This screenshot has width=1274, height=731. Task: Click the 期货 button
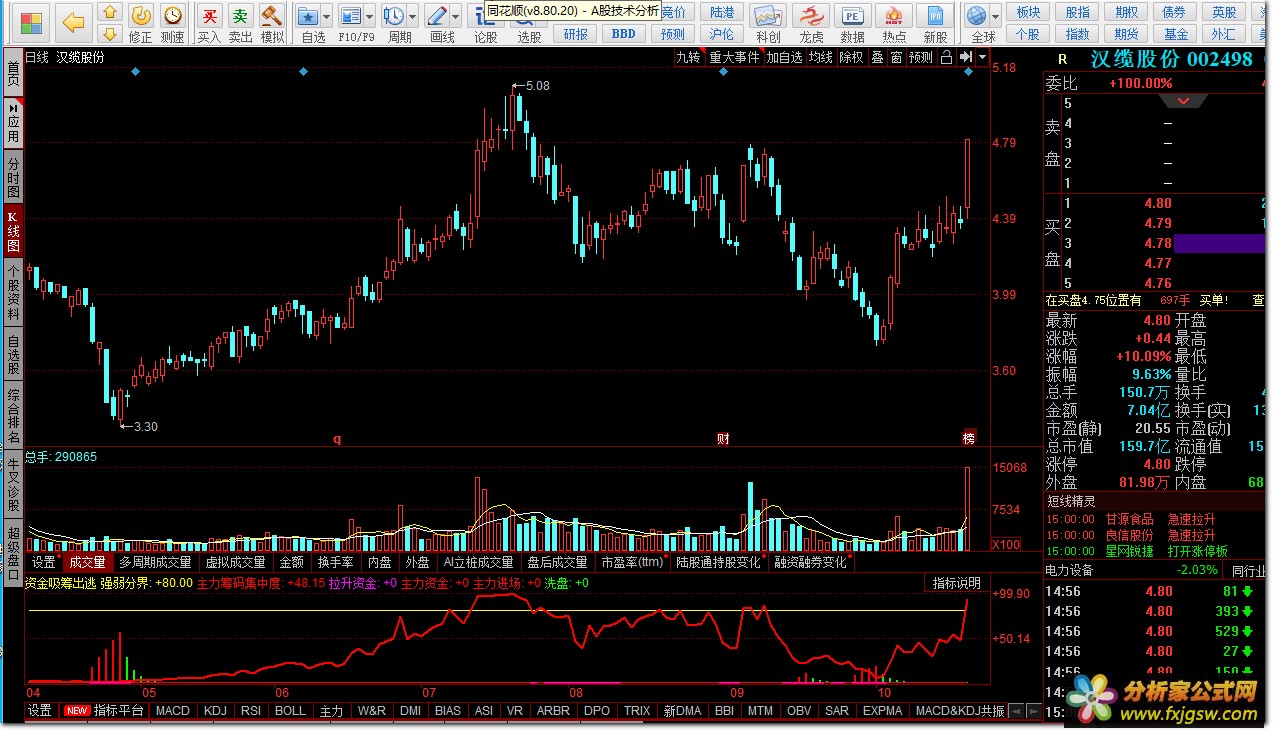tap(1126, 33)
